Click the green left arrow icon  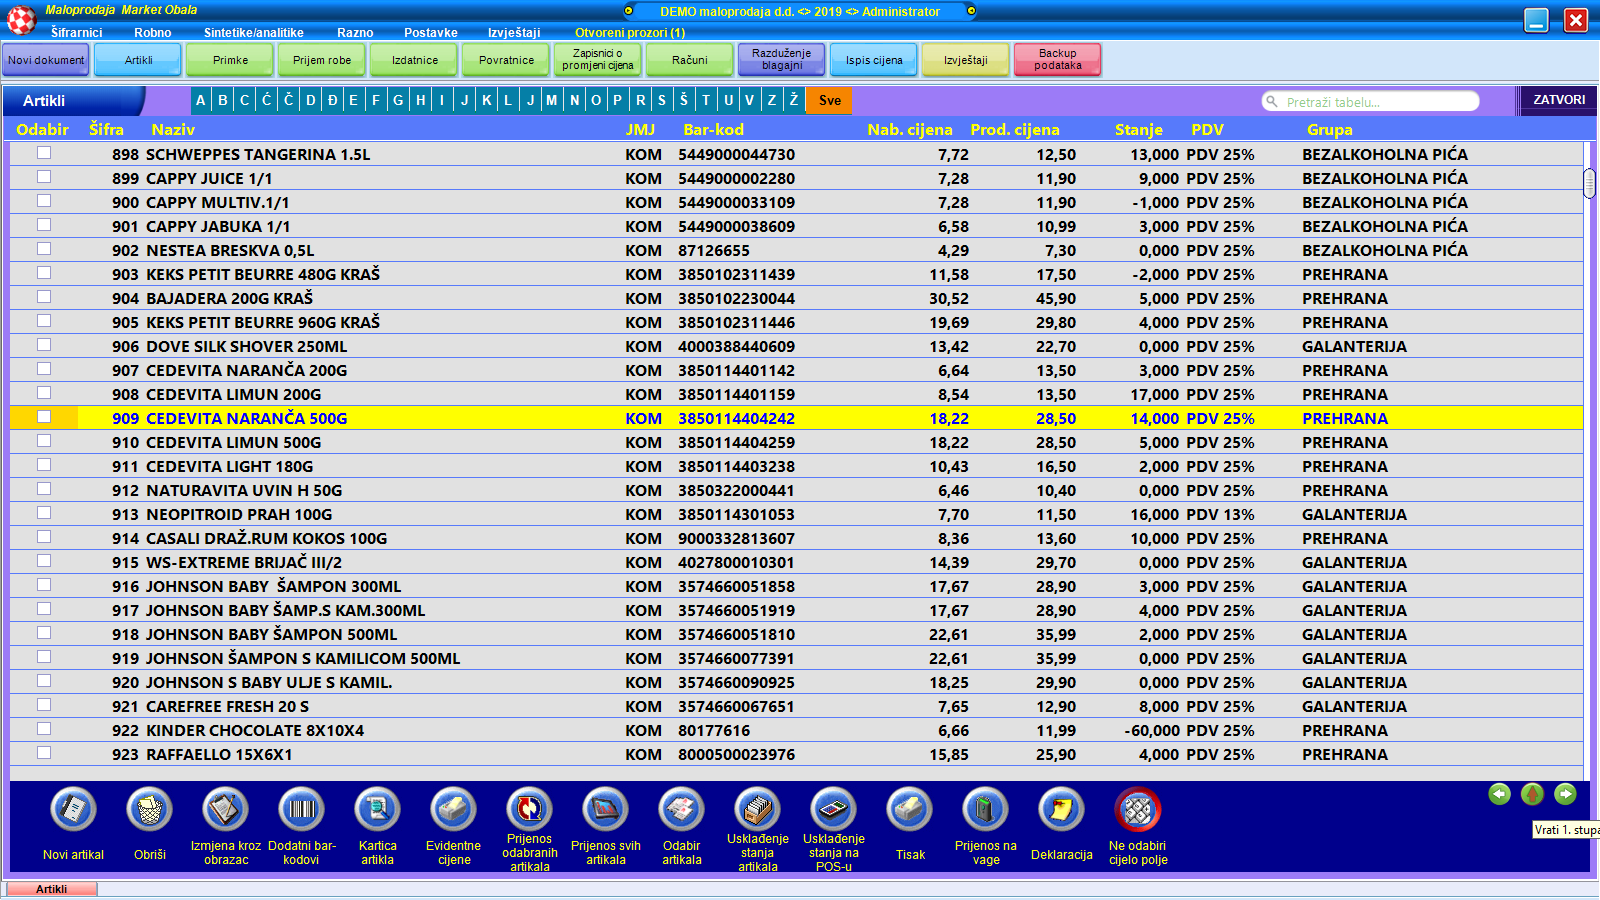click(x=1499, y=794)
